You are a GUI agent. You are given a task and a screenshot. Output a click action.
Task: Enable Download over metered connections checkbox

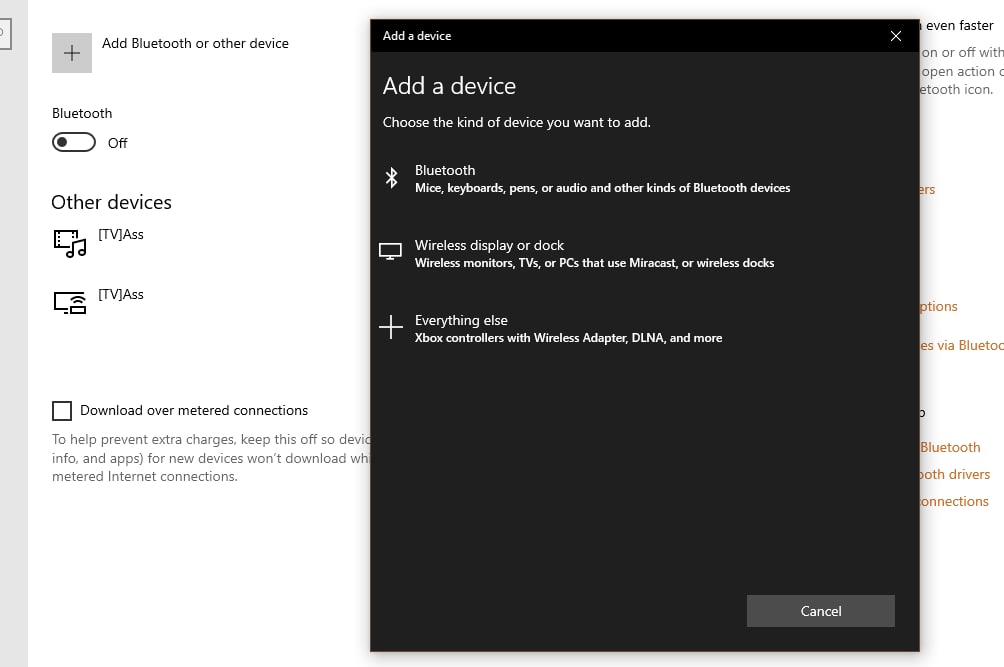pyautogui.click(x=62, y=411)
